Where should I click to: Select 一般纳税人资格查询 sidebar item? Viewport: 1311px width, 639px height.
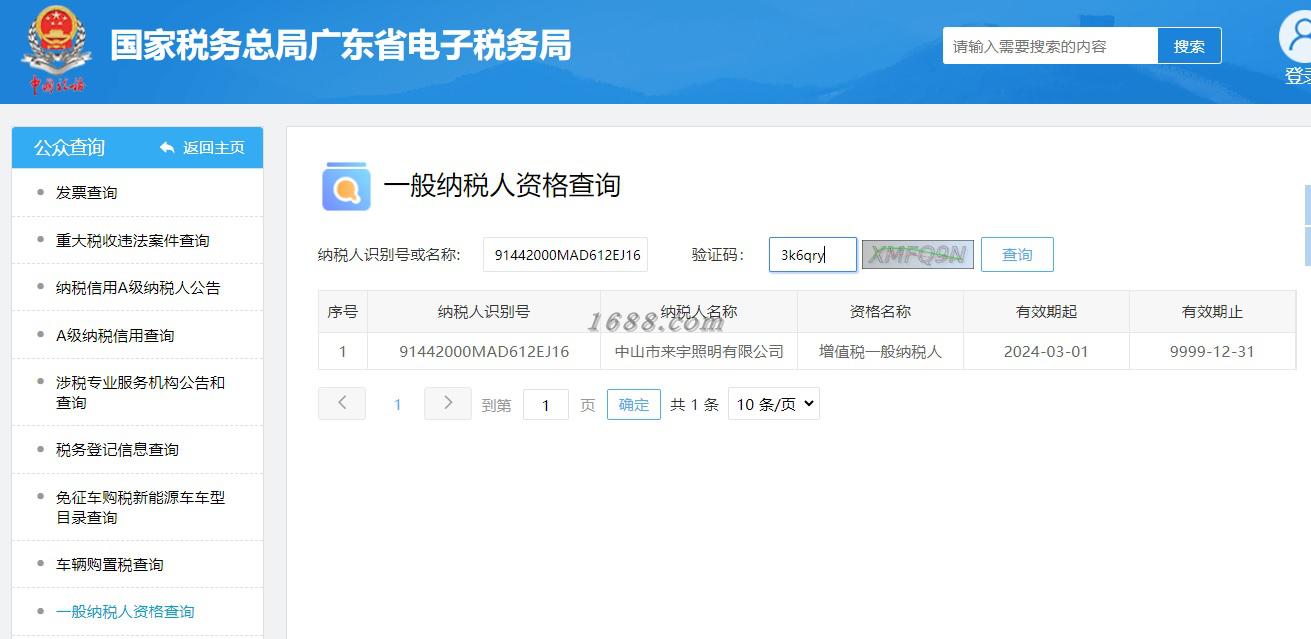(125, 612)
